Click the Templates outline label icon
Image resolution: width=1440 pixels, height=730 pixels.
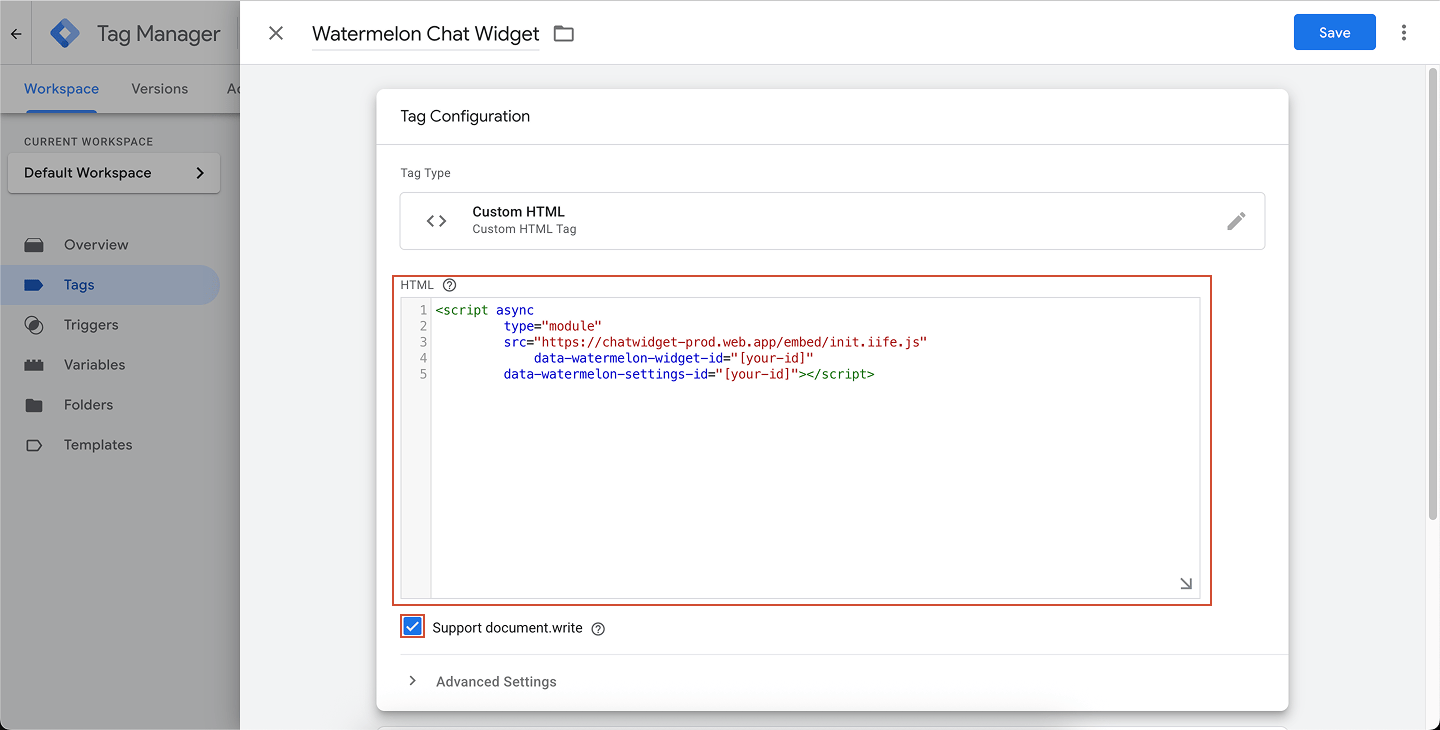pos(34,445)
